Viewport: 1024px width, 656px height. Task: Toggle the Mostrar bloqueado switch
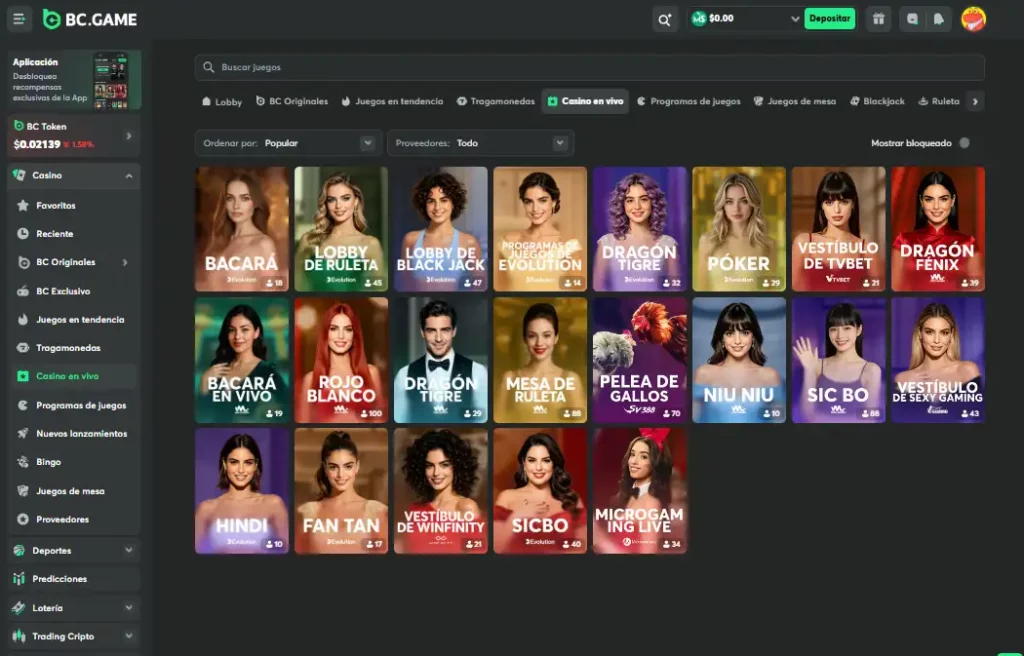coord(965,143)
